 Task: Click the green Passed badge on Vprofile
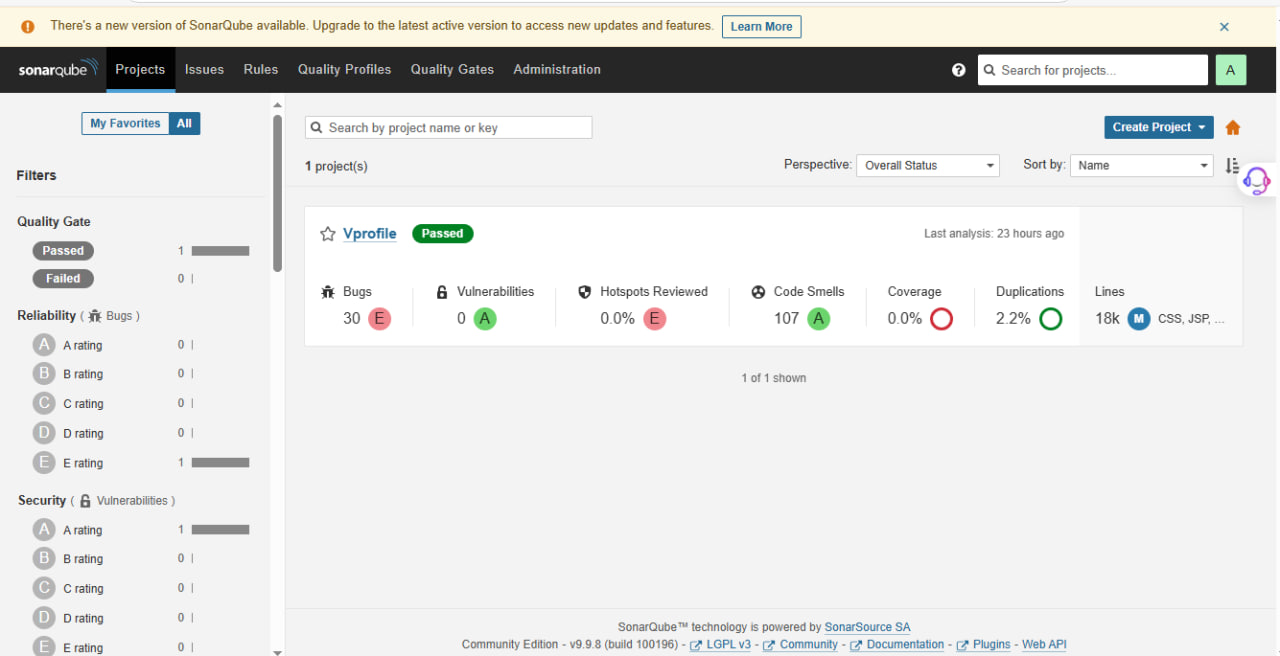click(442, 234)
